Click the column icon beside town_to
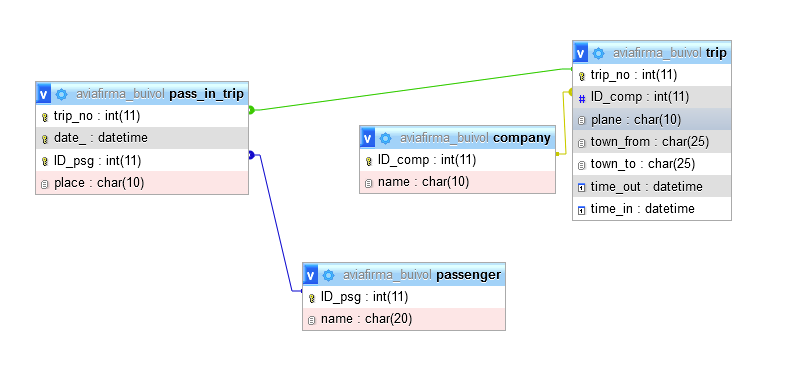 (x=582, y=165)
